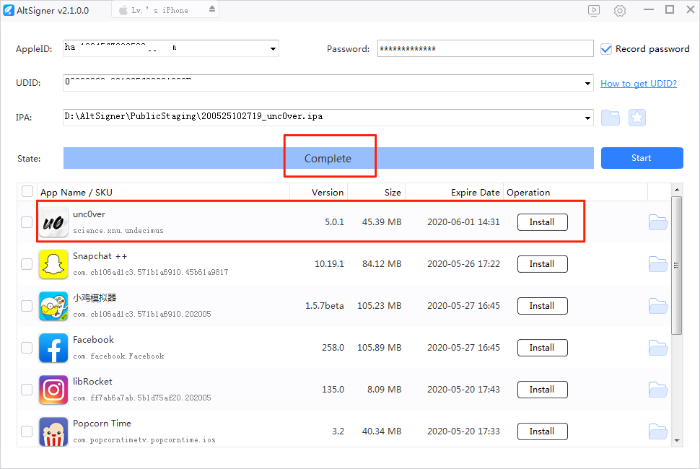The width and height of the screenshot is (700, 469).
Task: Click the AltSigner app logo
Action: (x=8, y=10)
